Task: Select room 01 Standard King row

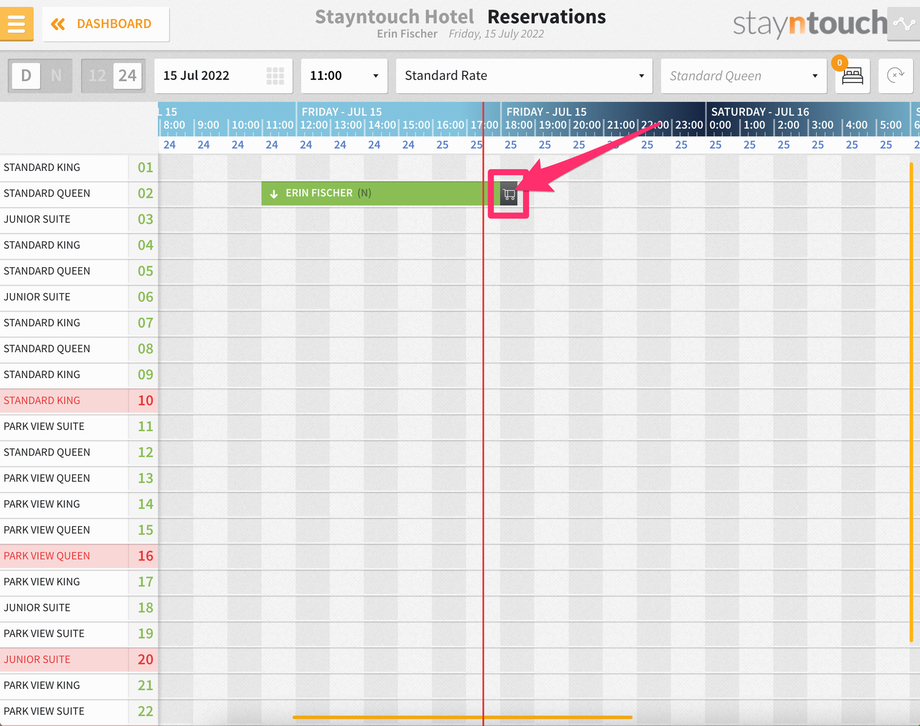Action: pyautogui.click(x=79, y=168)
